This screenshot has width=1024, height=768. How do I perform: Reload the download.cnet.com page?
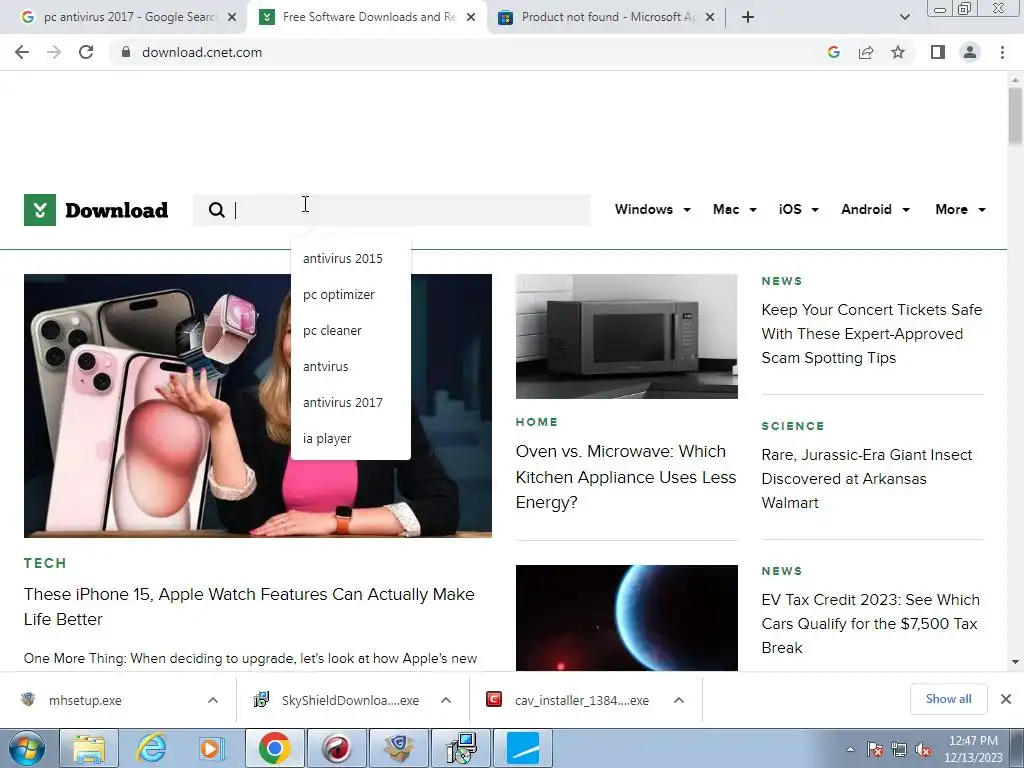pyautogui.click(x=86, y=52)
